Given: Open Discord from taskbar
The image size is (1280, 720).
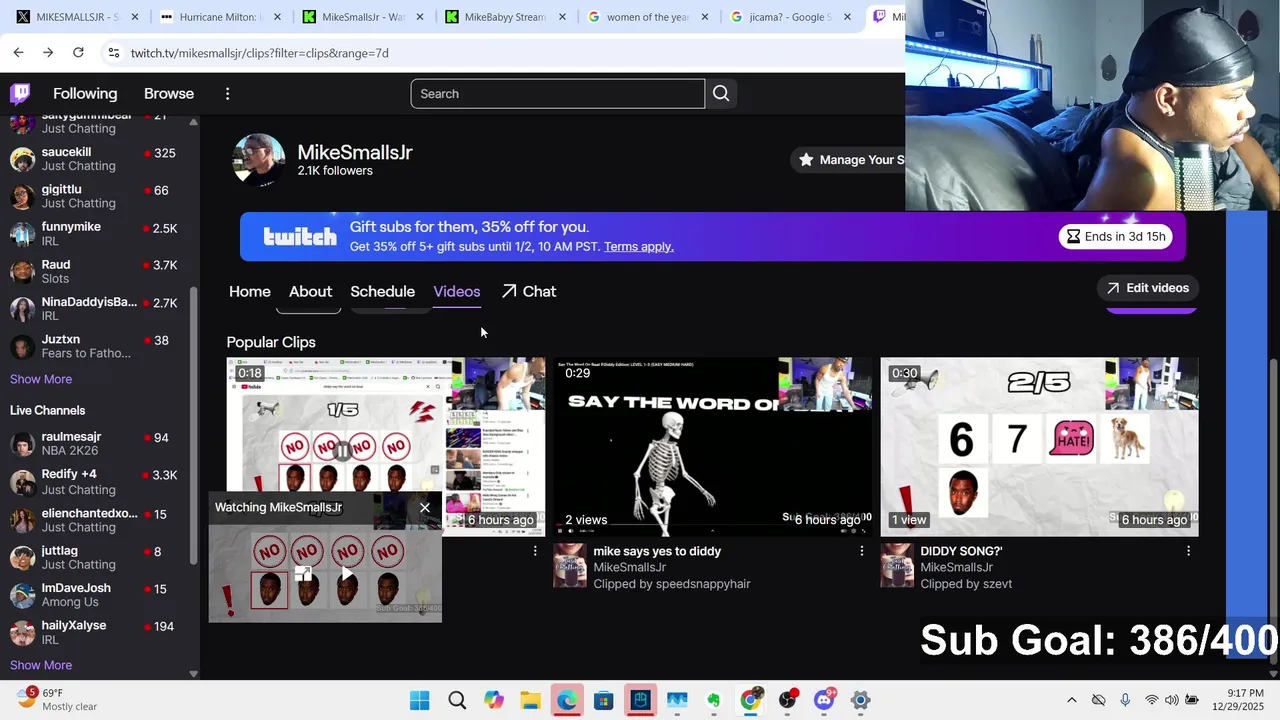Looking at the screenshot, I should click(x=824, y=700).
